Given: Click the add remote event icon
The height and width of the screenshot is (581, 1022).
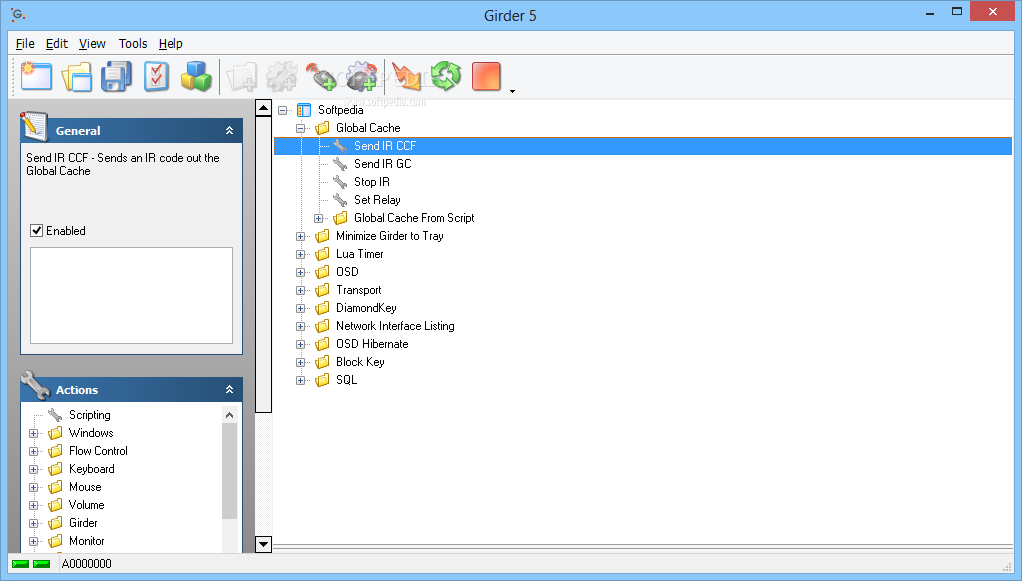Looking at the screenshot, I should (321, 76).
